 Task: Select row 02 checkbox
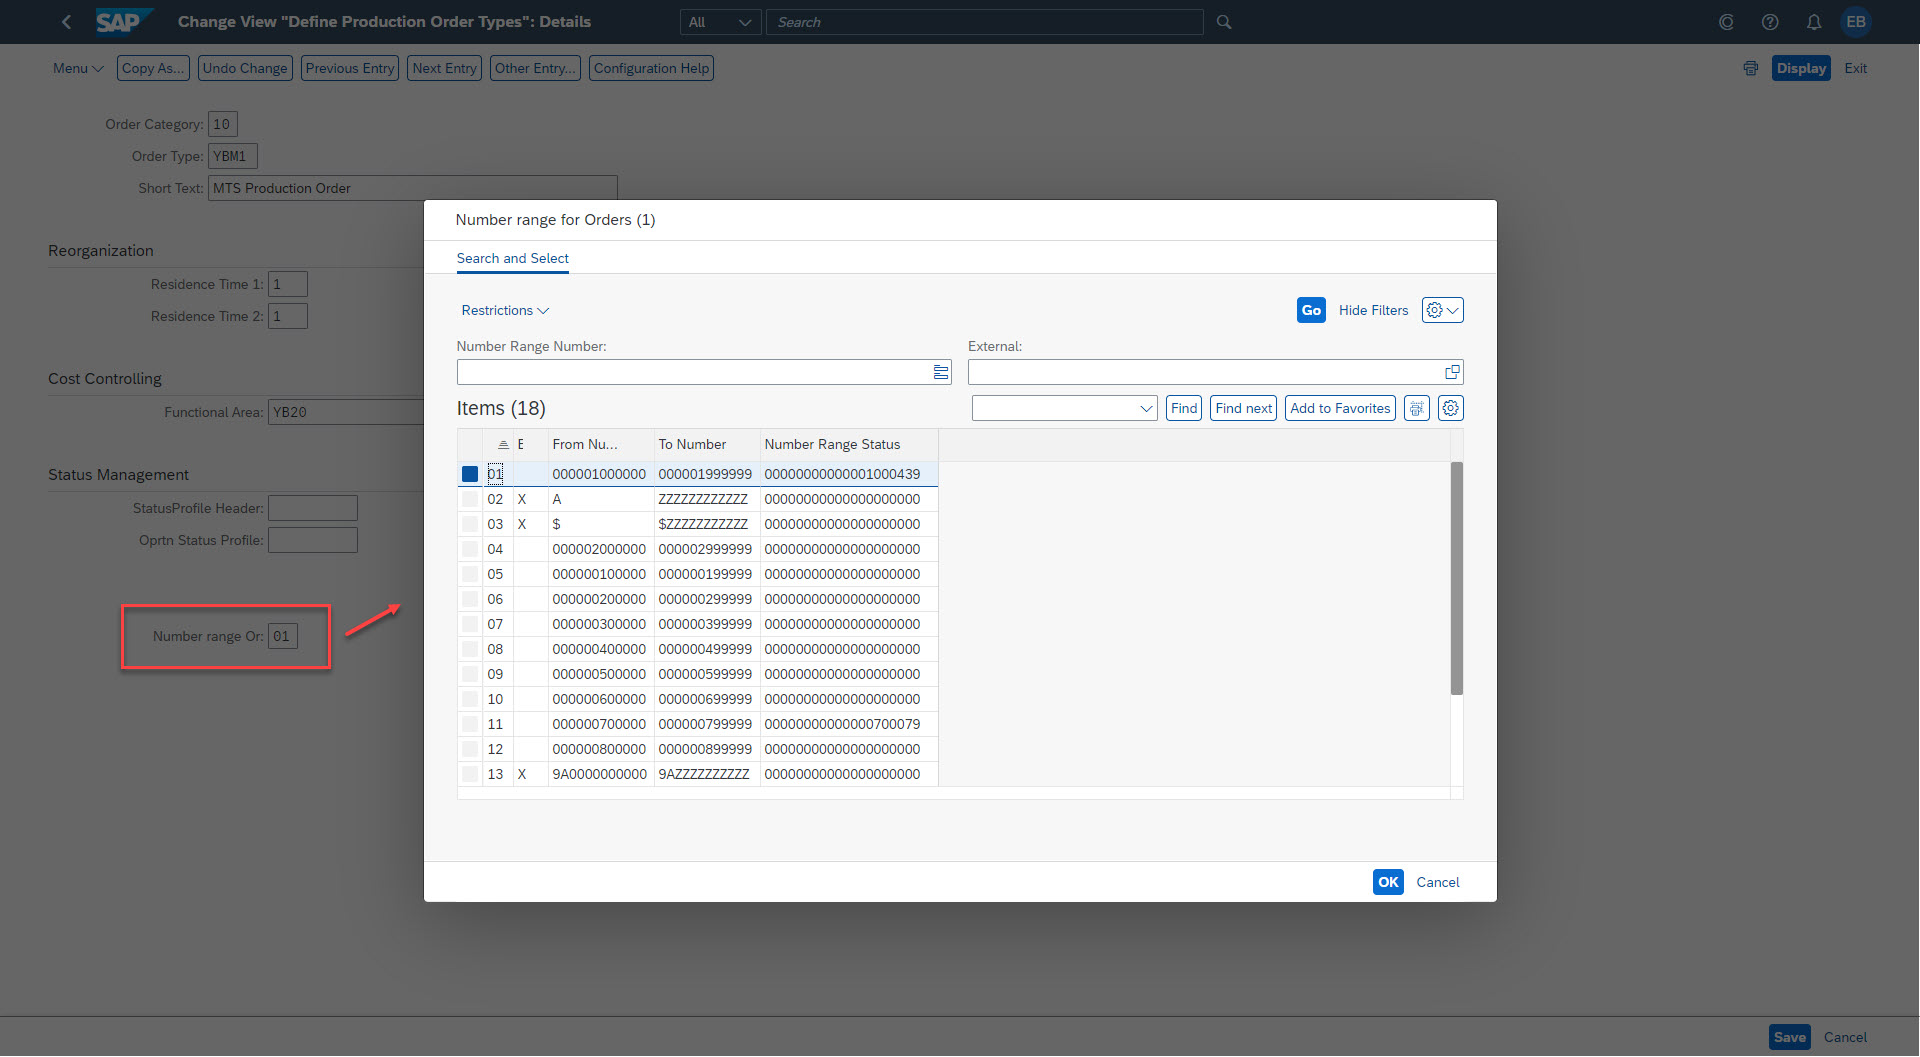[x=470, y=499]
